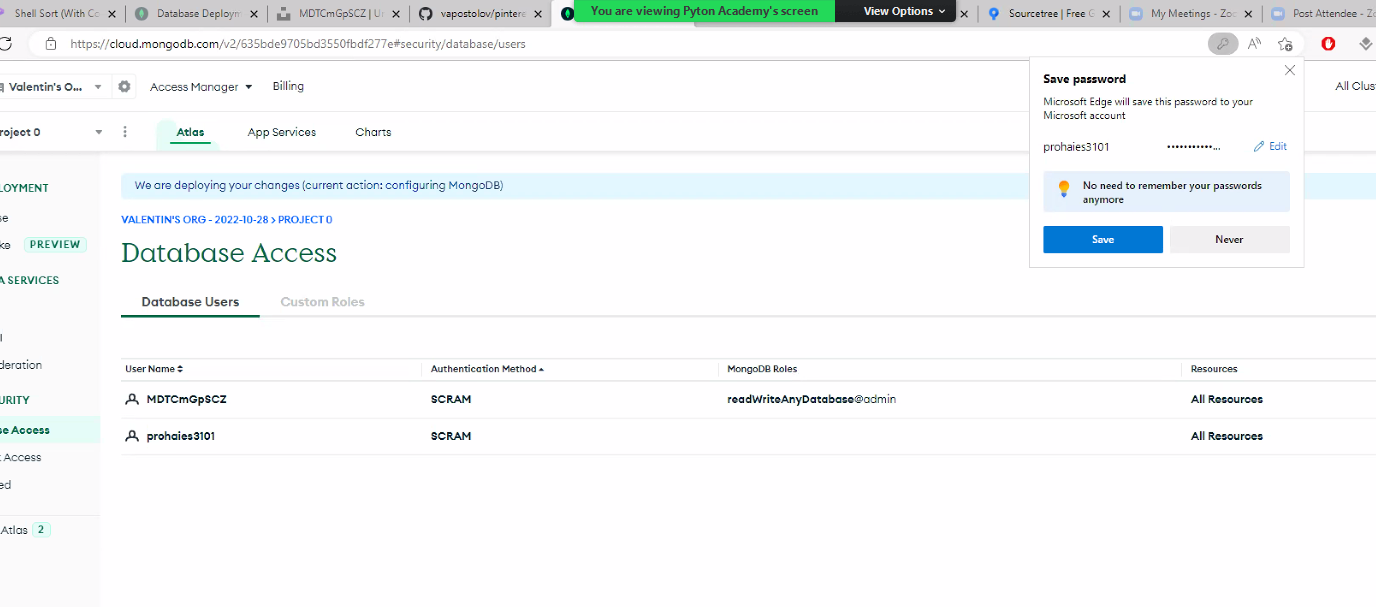Open the View Options dropdown

click(905, 11)
